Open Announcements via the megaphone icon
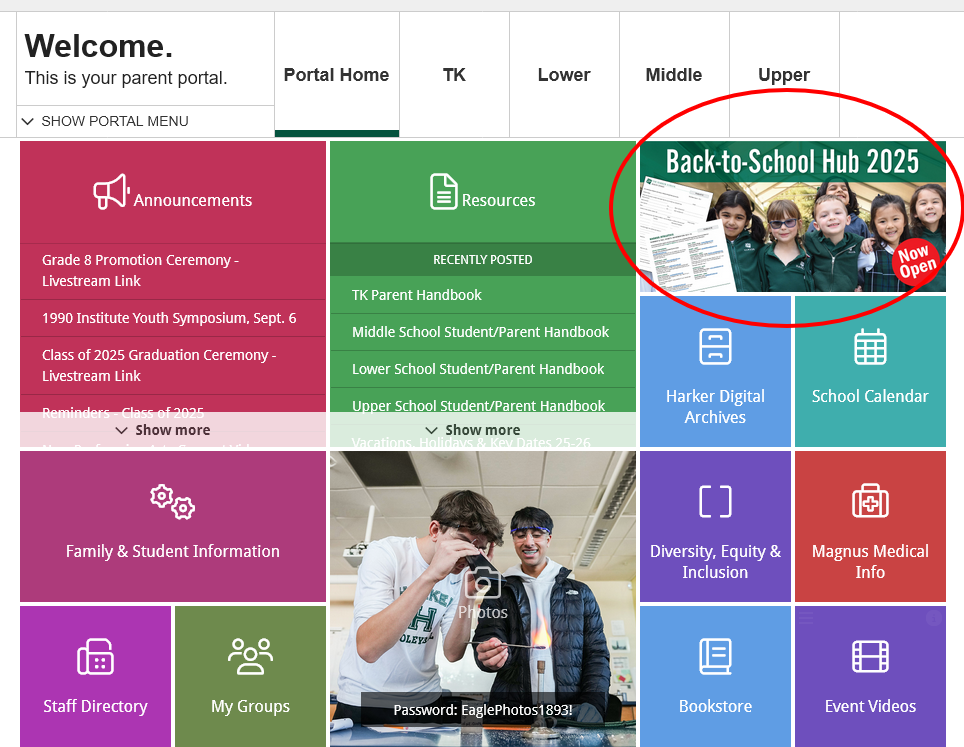 (115, 192)
